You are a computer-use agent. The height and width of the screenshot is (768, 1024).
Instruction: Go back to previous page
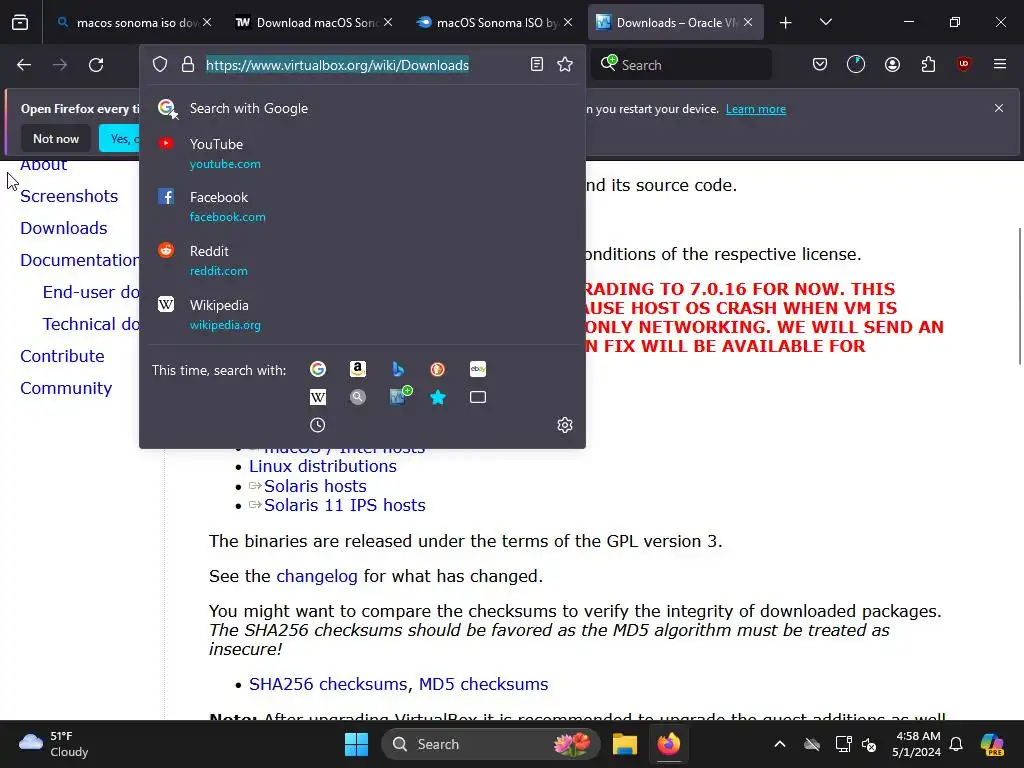click(x=24, y=65)
